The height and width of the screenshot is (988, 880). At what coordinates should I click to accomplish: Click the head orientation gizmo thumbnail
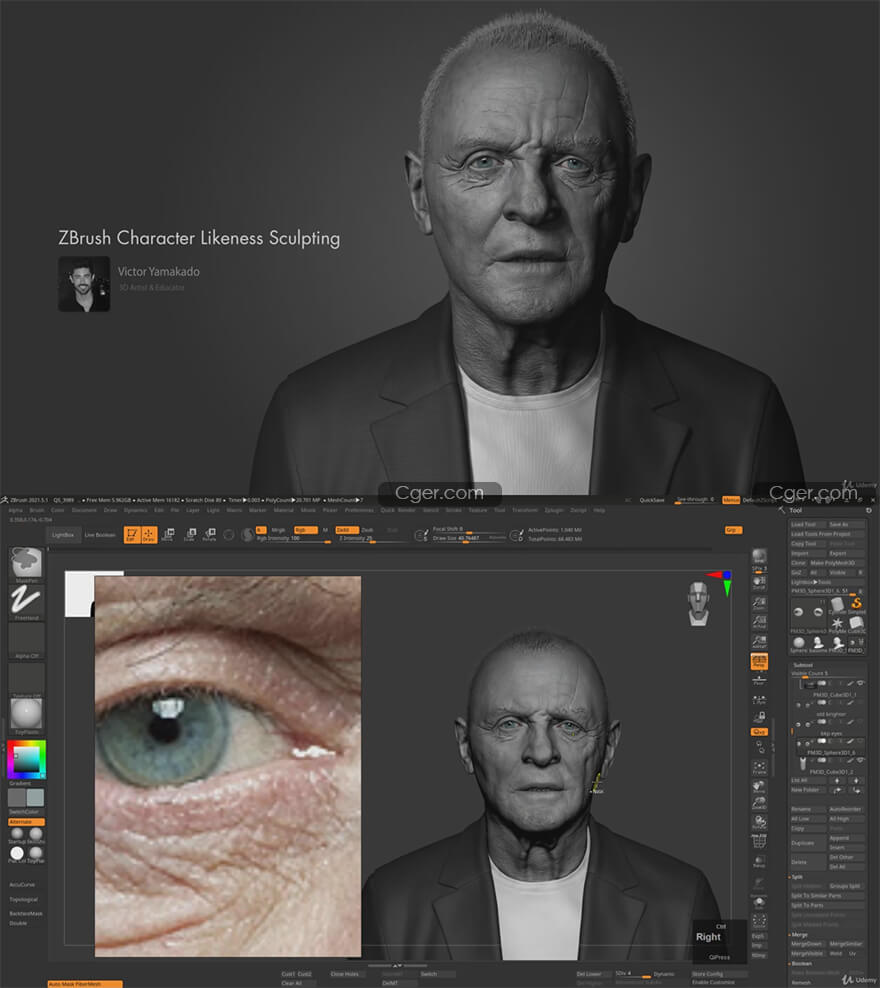(697, 604)
